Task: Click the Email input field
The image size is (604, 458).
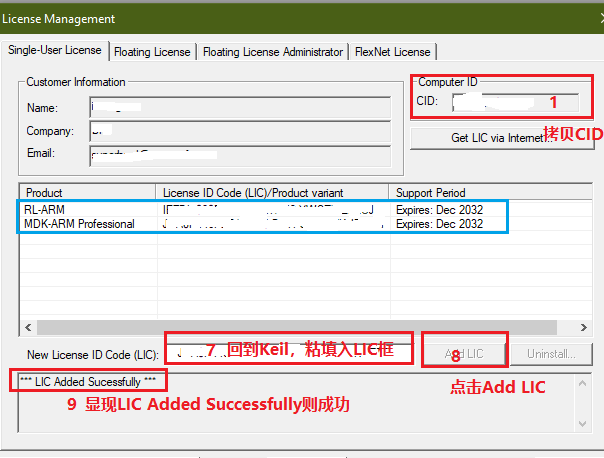Action: coord(240,156)
